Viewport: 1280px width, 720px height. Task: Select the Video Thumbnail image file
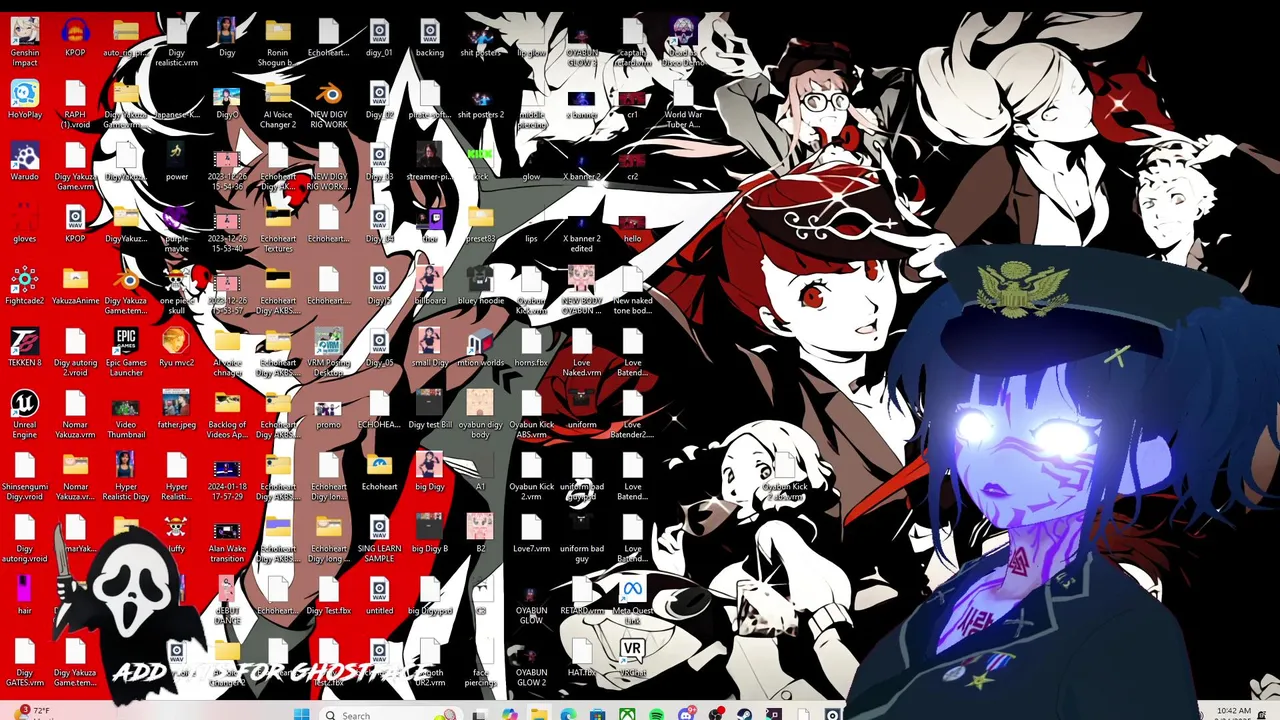(x=126, y=415)
